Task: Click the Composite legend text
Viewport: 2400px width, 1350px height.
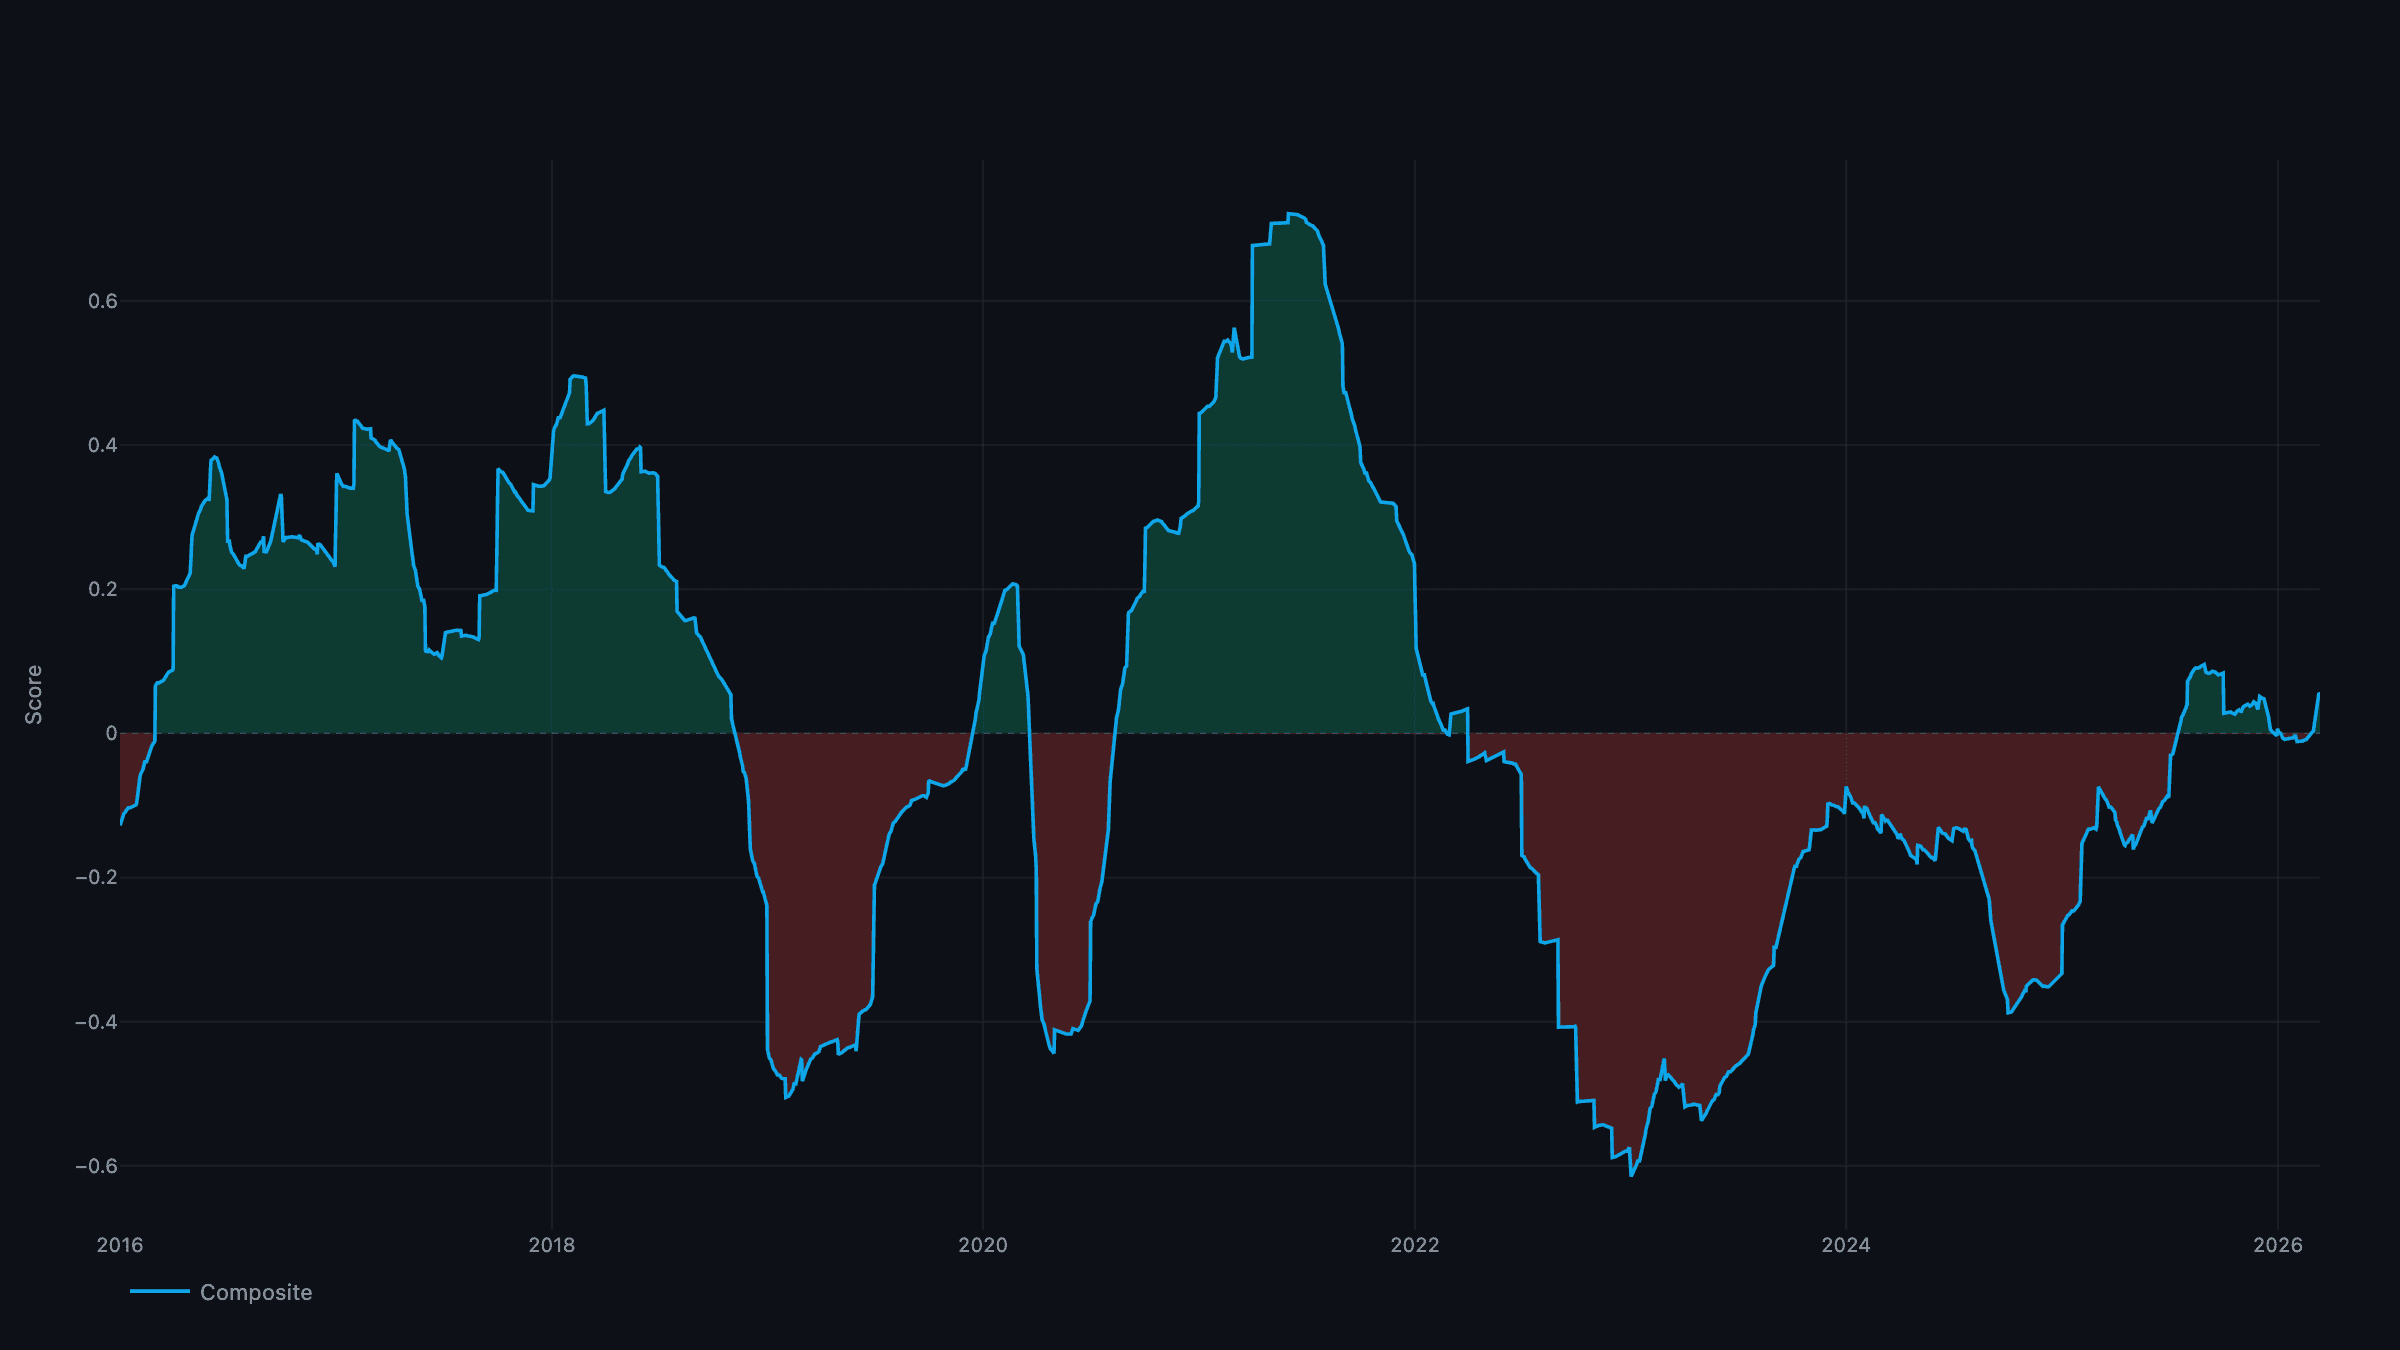Action: pyautogui.click(x=255, y=1292)
